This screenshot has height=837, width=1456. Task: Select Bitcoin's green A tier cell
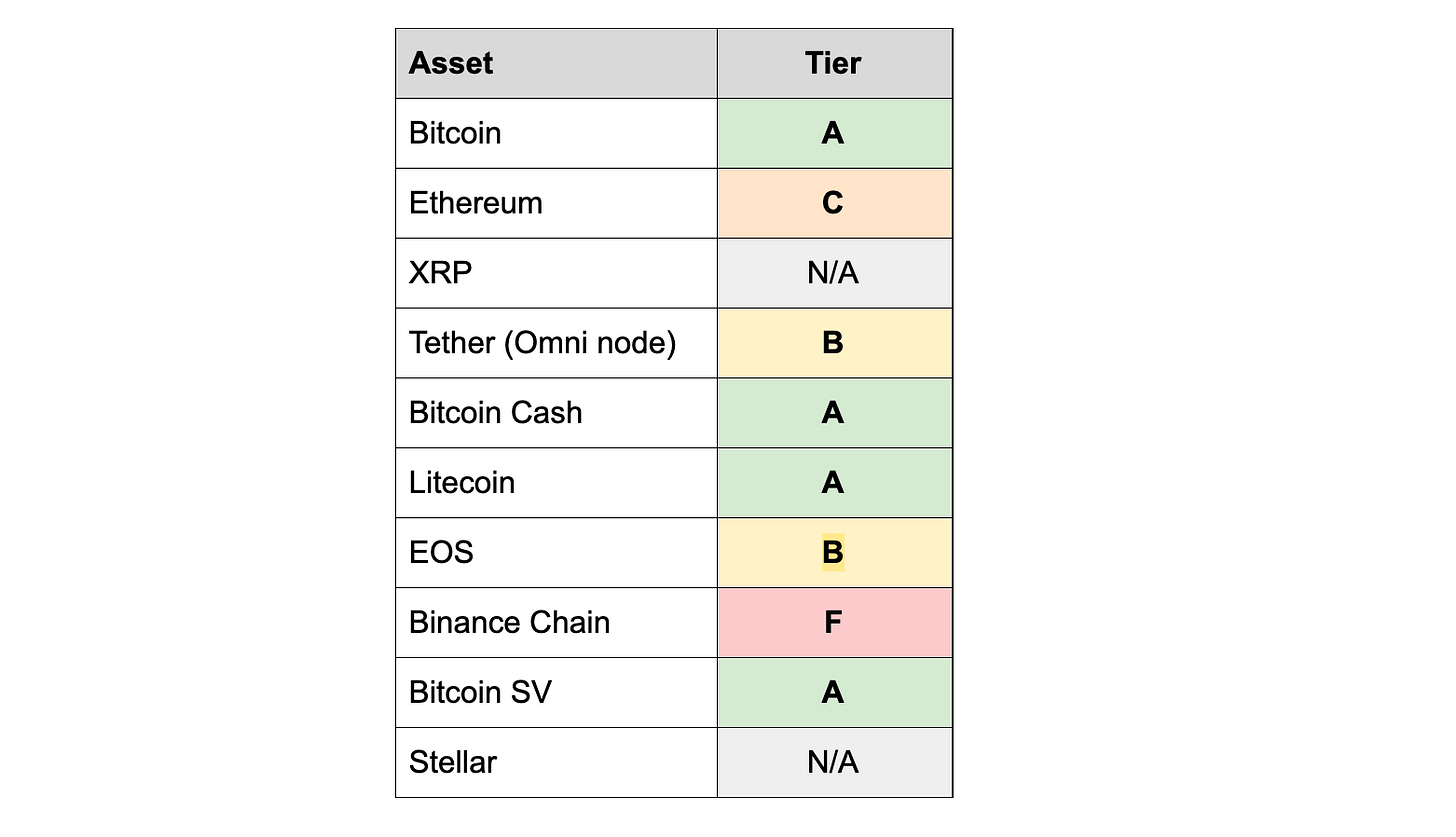(x=834, y=133)
